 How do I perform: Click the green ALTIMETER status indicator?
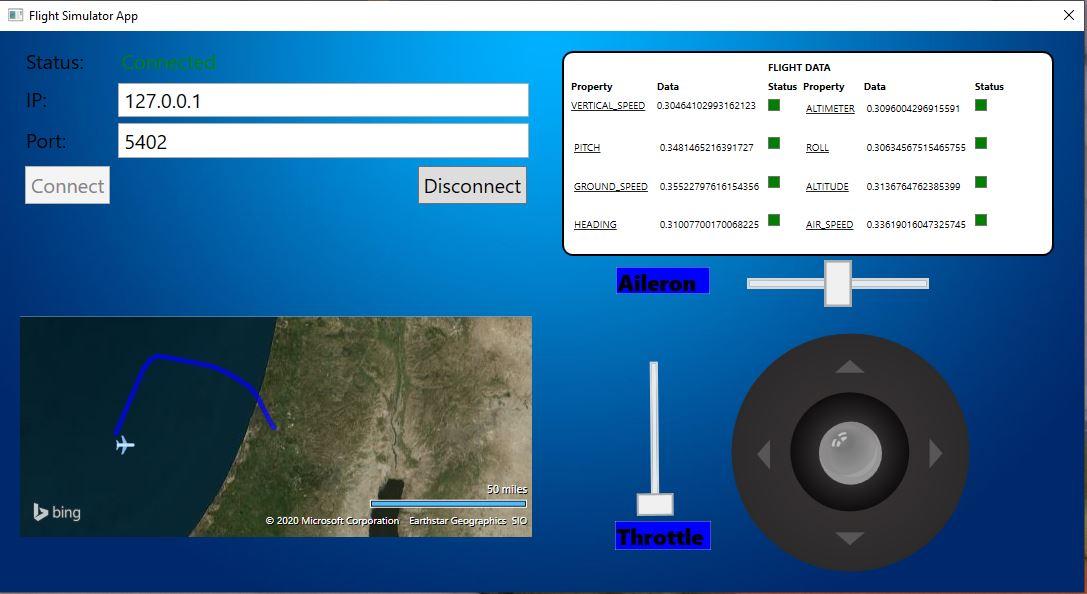click(x=981, y=105)
